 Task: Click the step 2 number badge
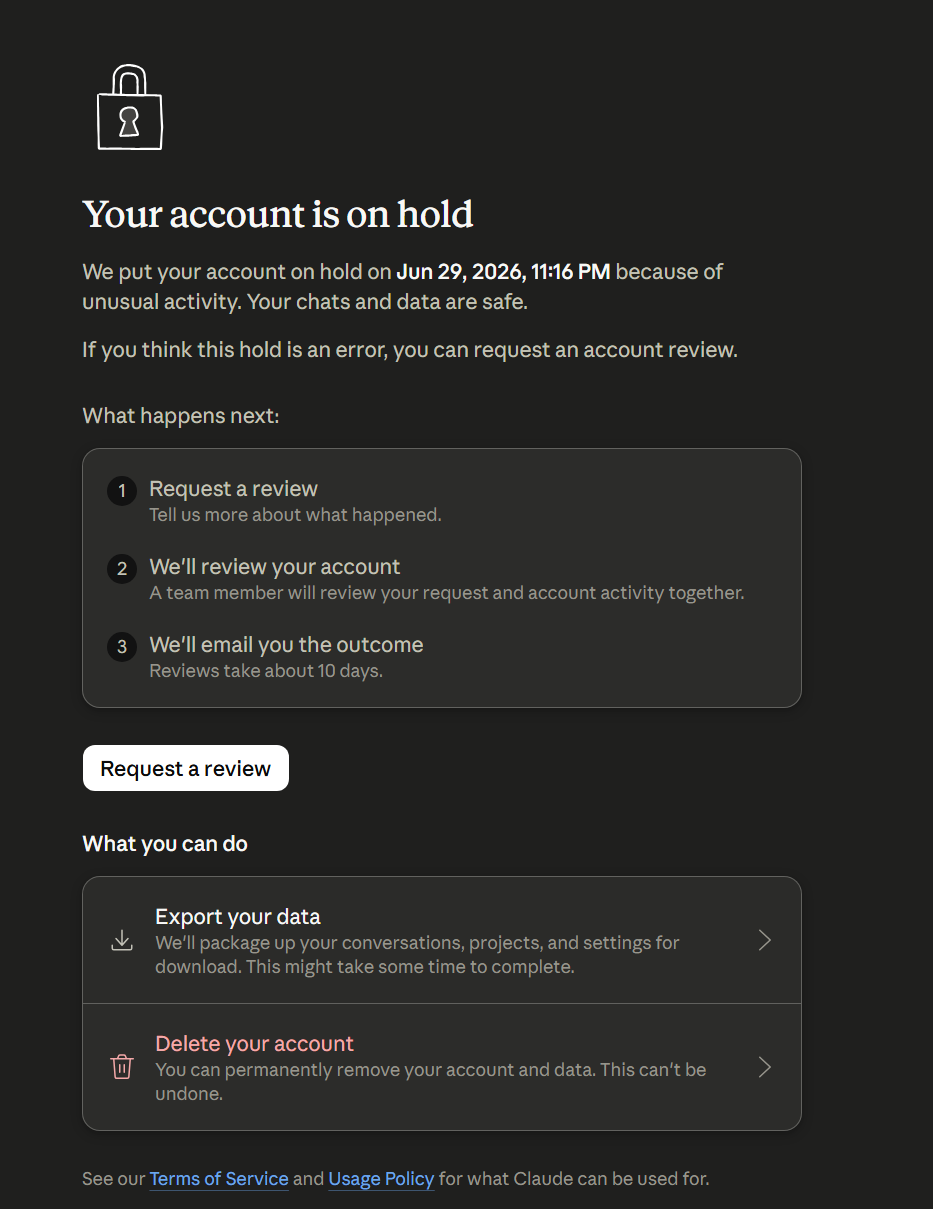[122, 569]
